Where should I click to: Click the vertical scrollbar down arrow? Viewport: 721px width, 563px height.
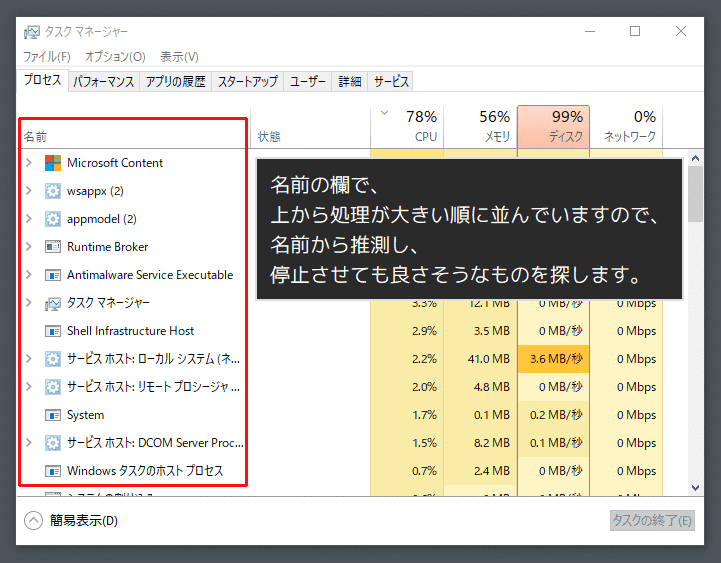coord(696,487)
